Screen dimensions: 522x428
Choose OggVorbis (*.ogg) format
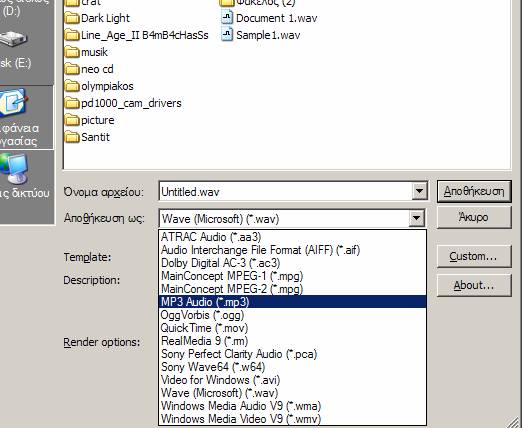click(x=292, y=315)
